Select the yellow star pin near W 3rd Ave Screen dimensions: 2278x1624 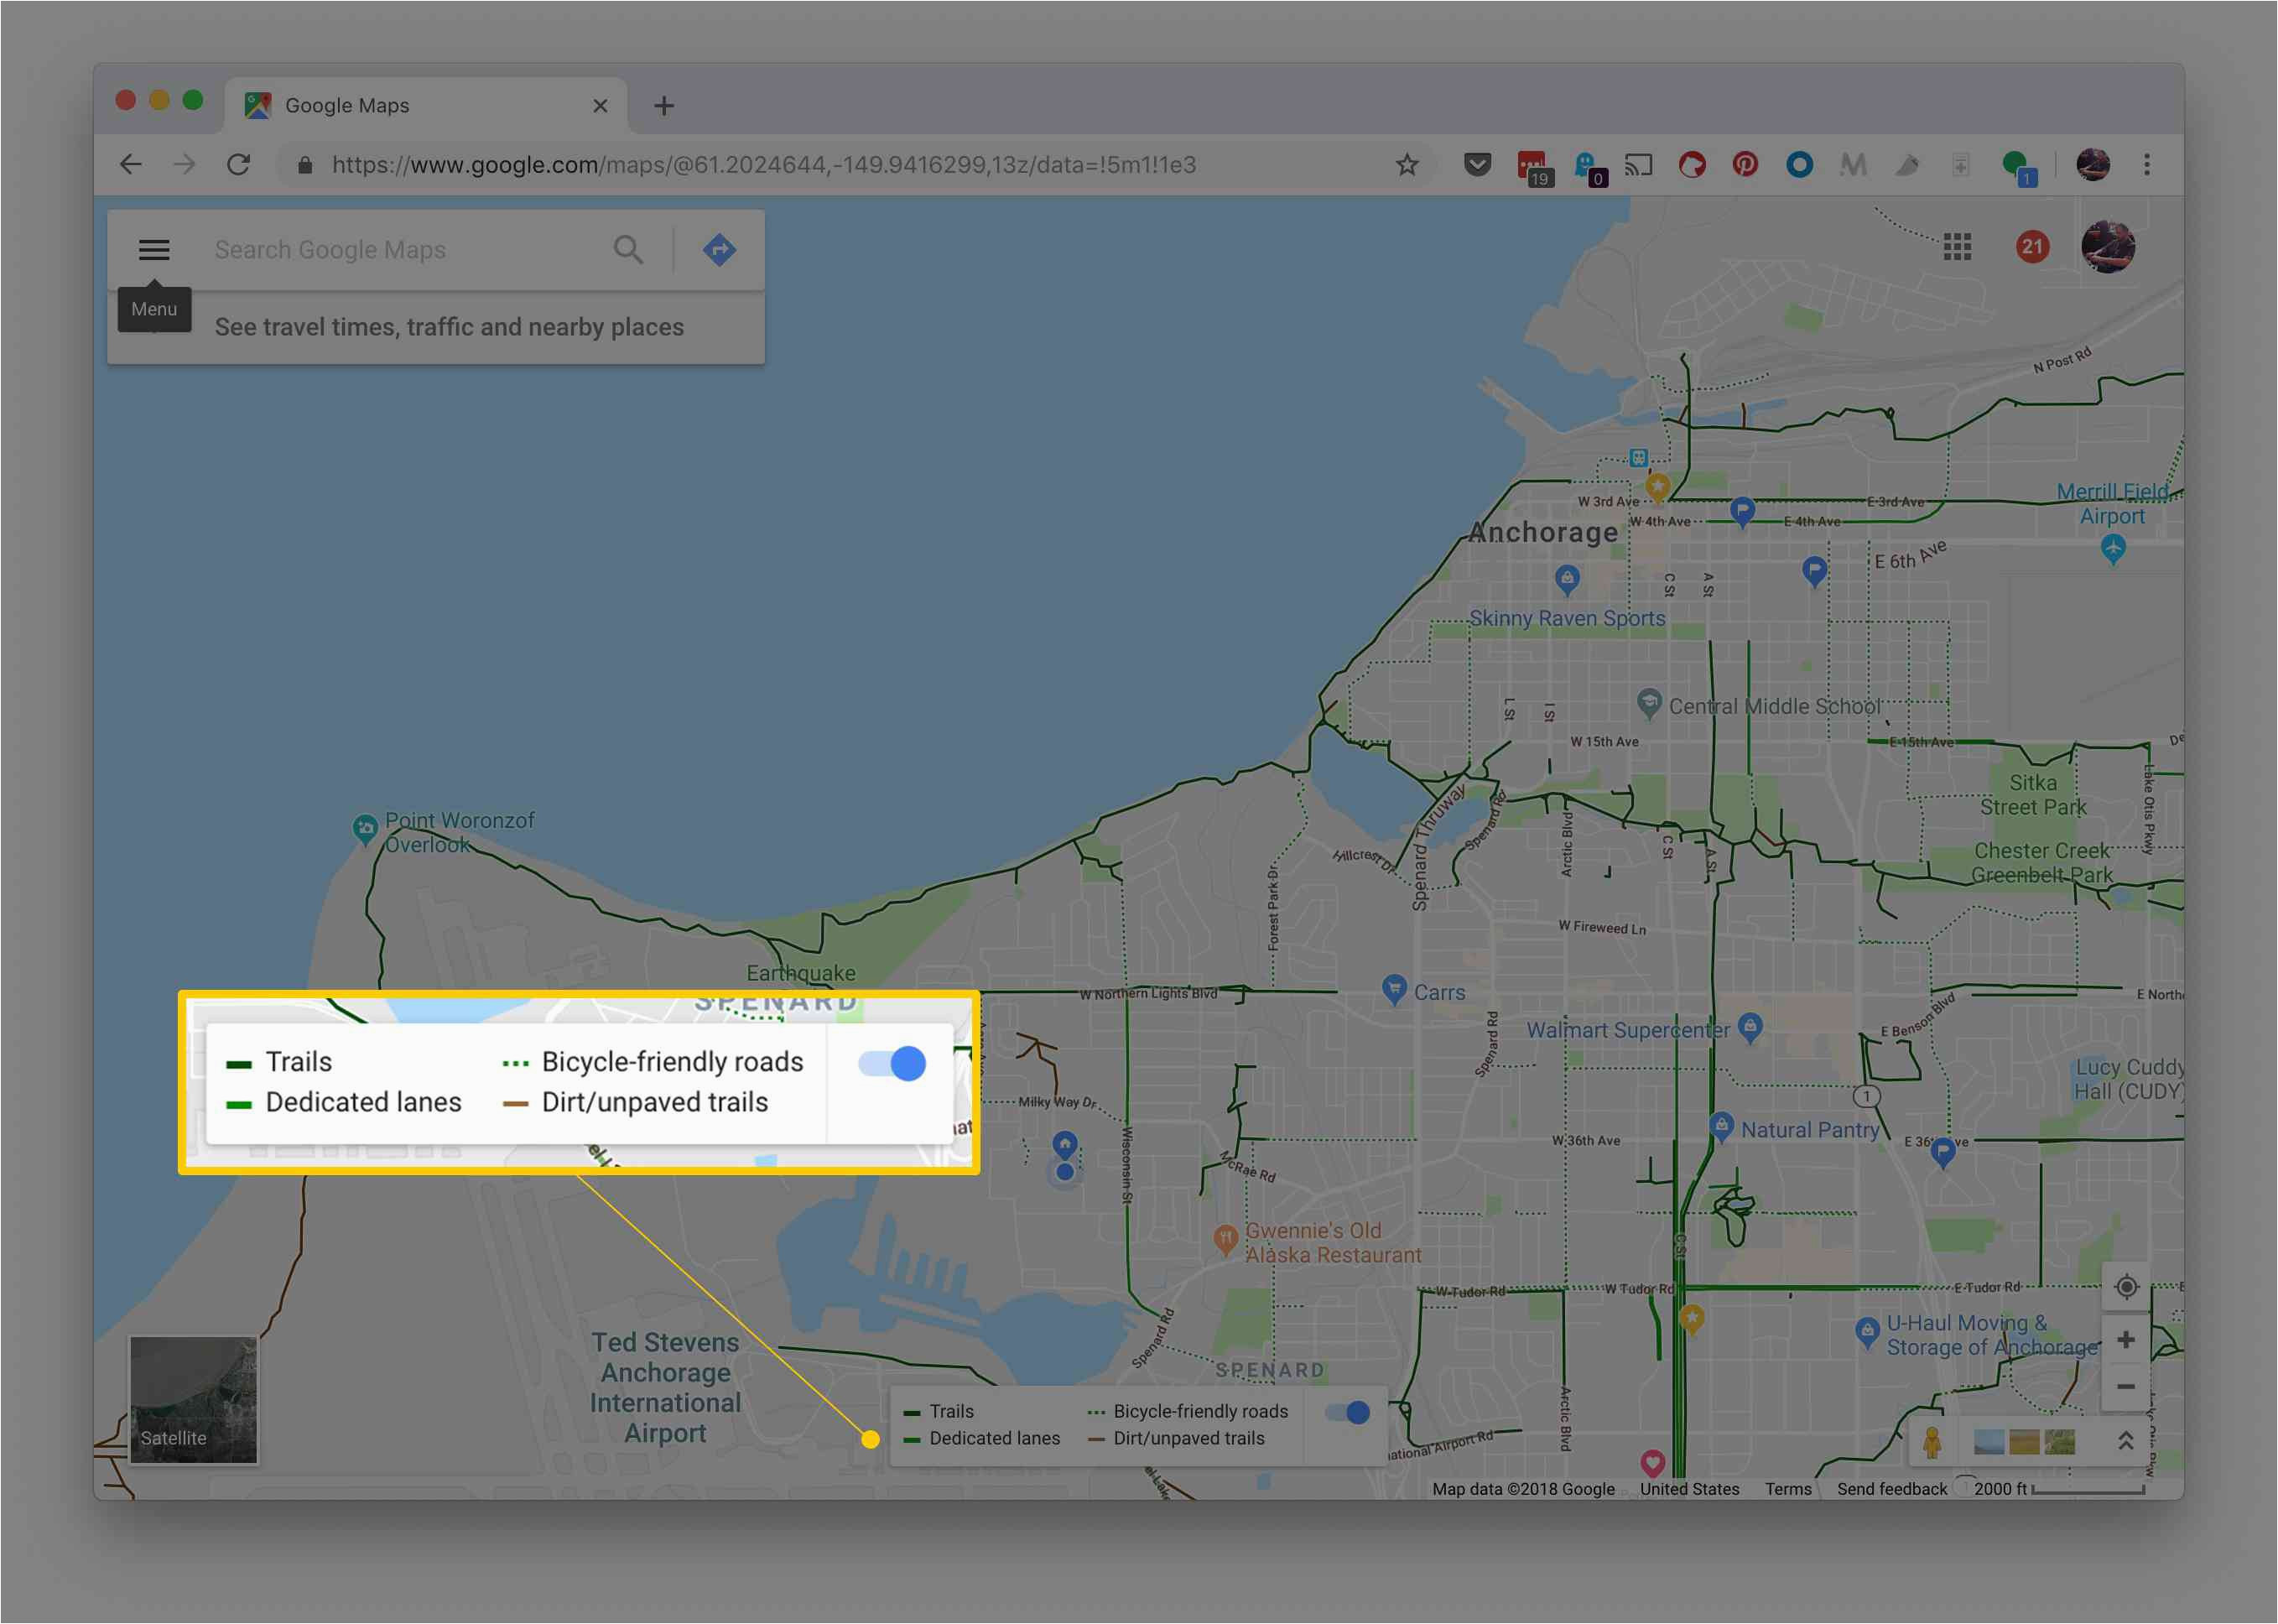(1657, 487)
